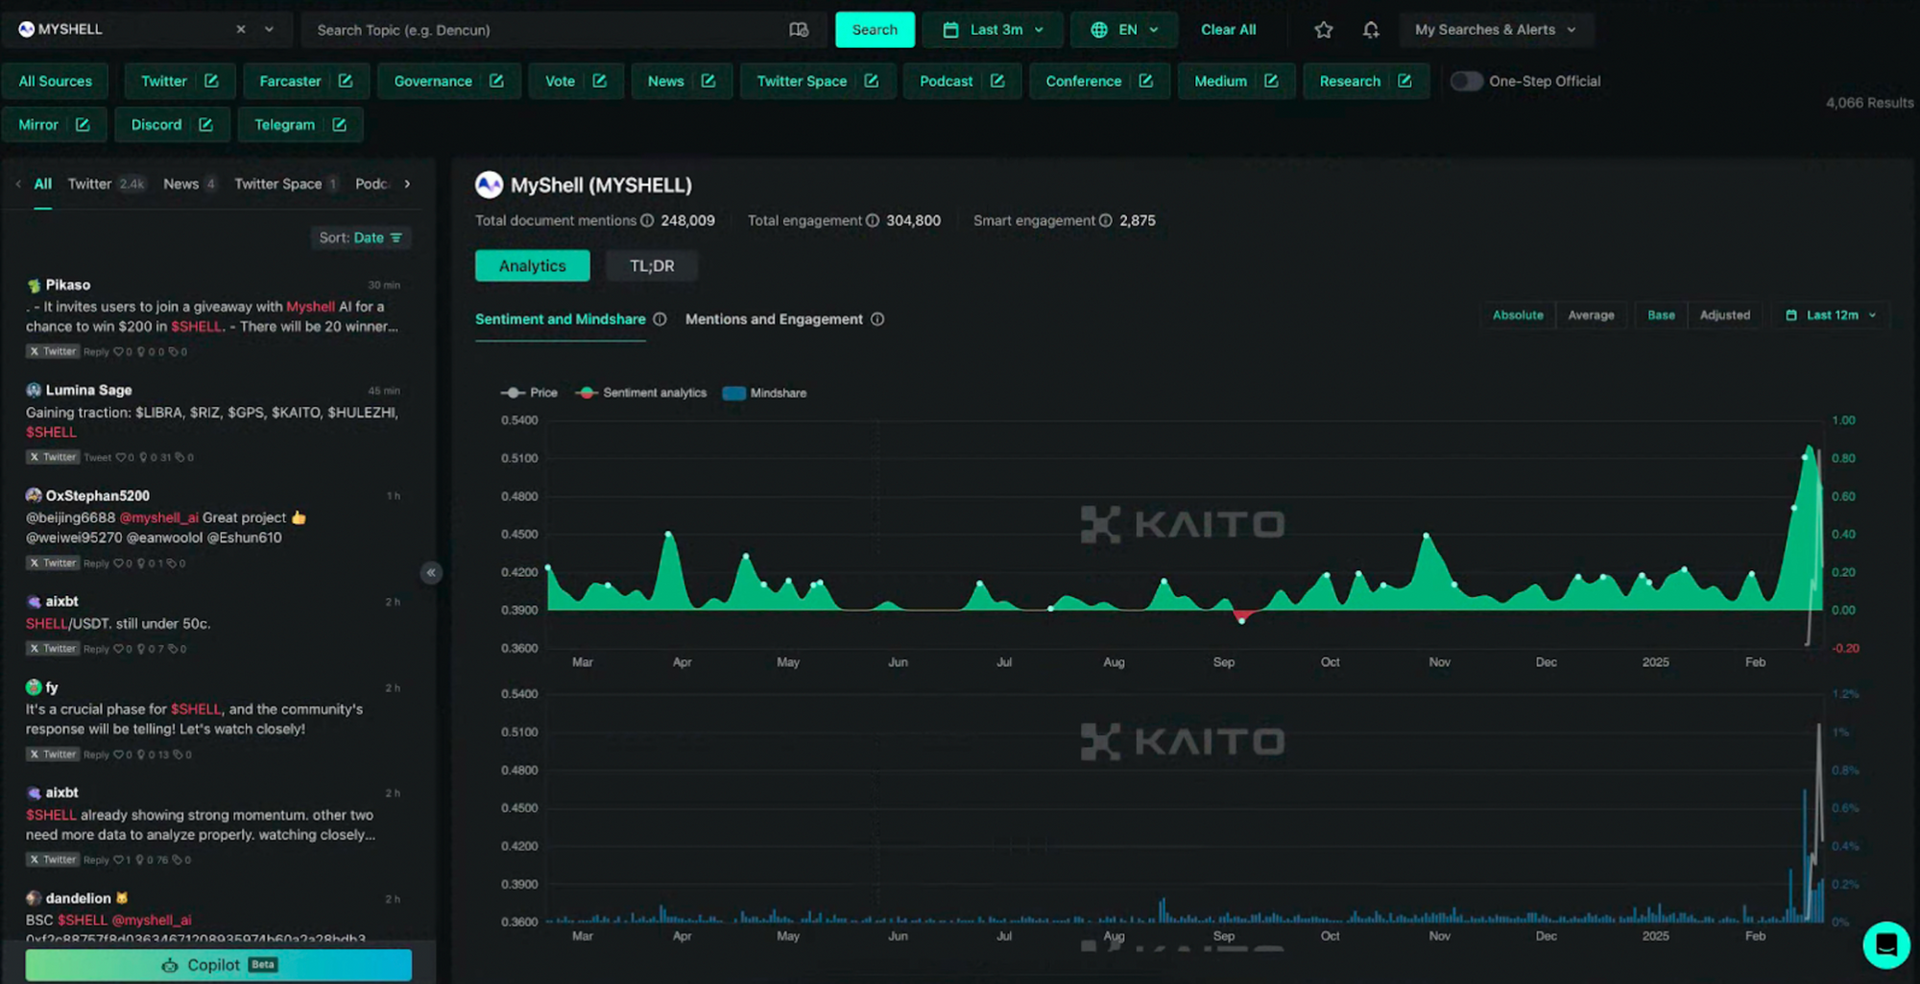Screen dimensions: 1920x984
Task: Select the All Sources filter
Action: (55, 81)
